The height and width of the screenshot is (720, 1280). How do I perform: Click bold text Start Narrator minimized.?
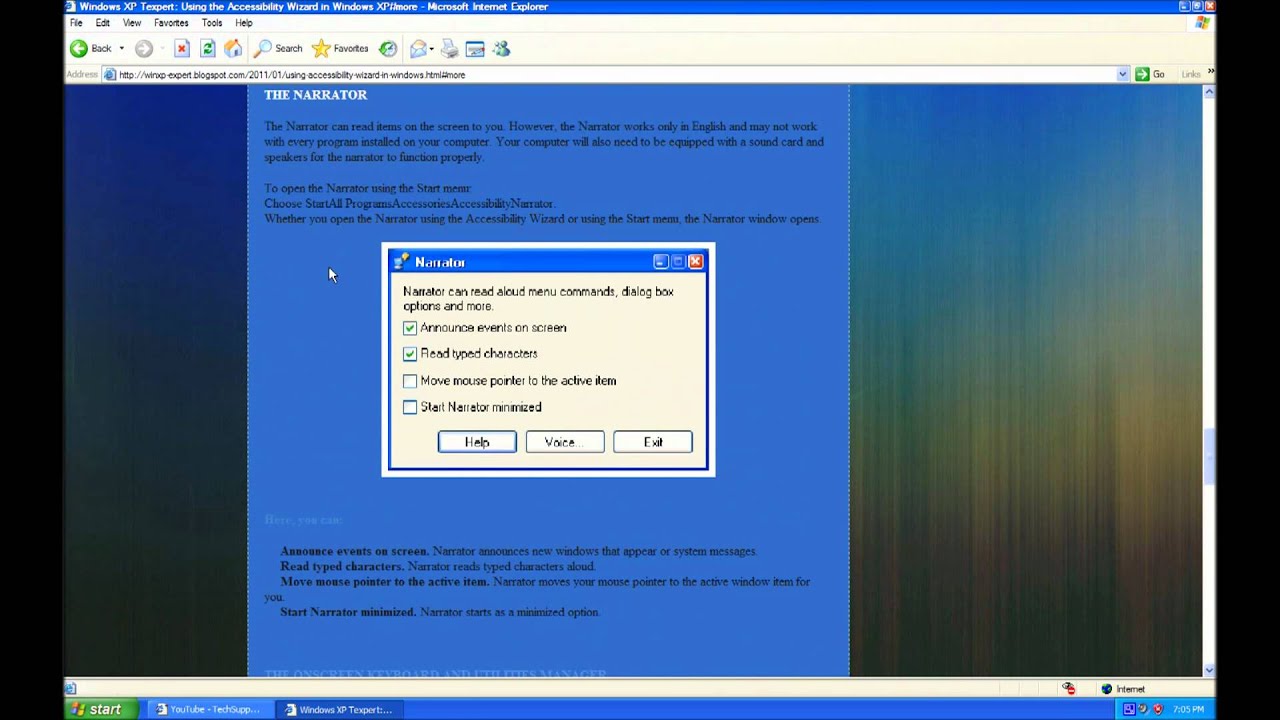348,612
